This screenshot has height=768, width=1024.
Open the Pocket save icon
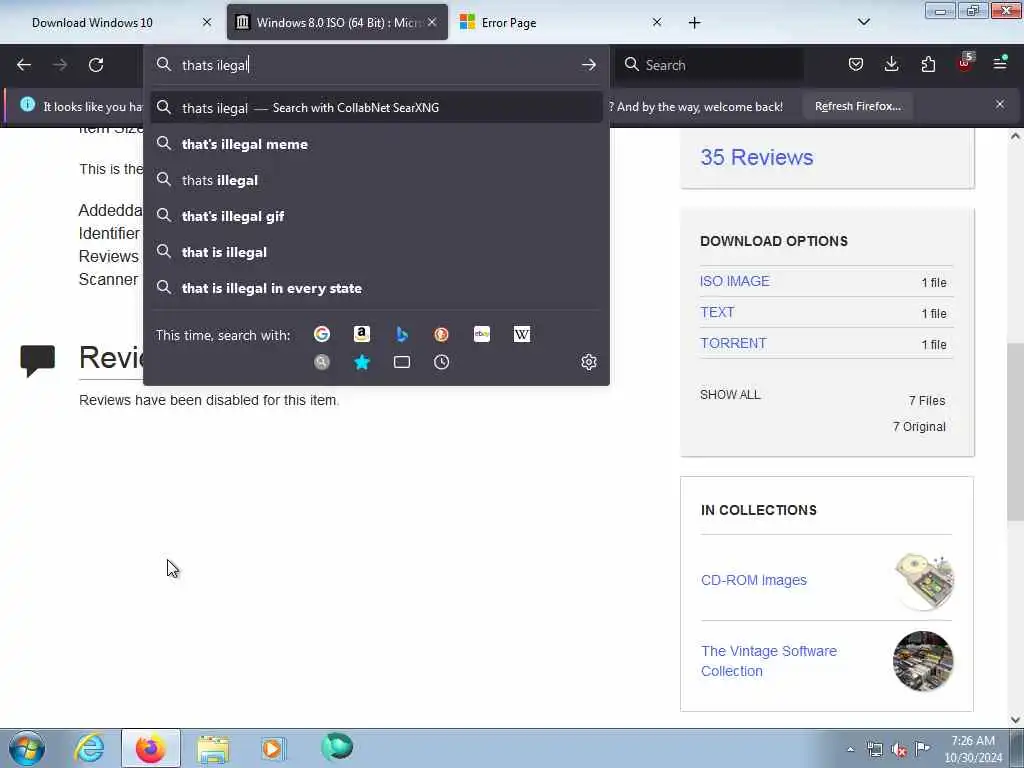click(x=856, y=65)
